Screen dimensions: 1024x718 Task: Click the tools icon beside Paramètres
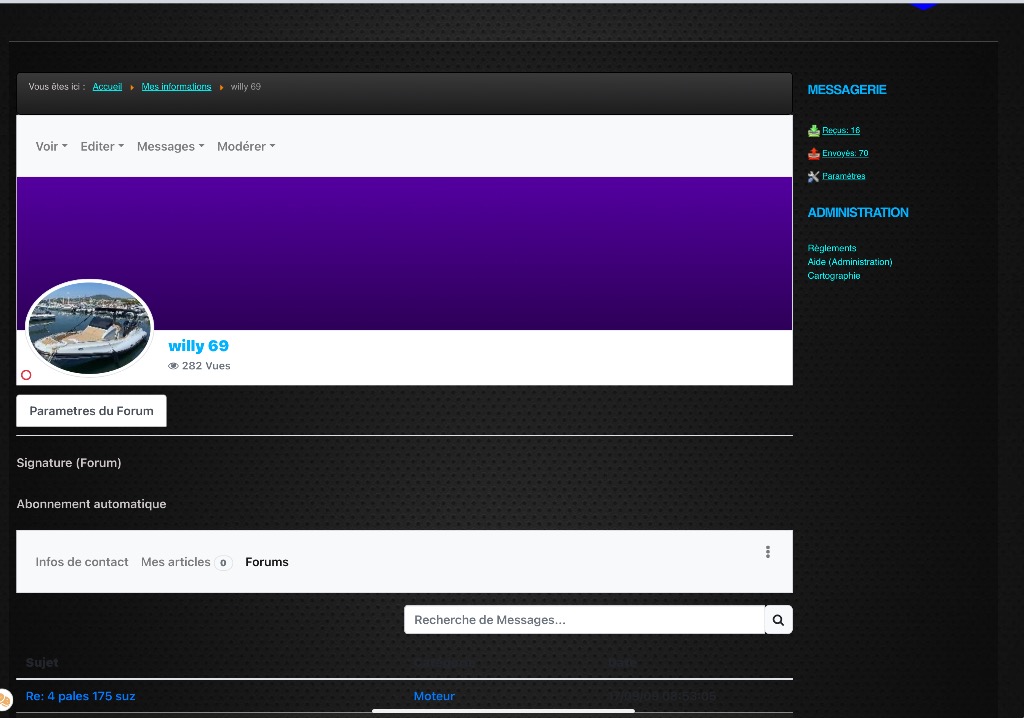(814, 177)
